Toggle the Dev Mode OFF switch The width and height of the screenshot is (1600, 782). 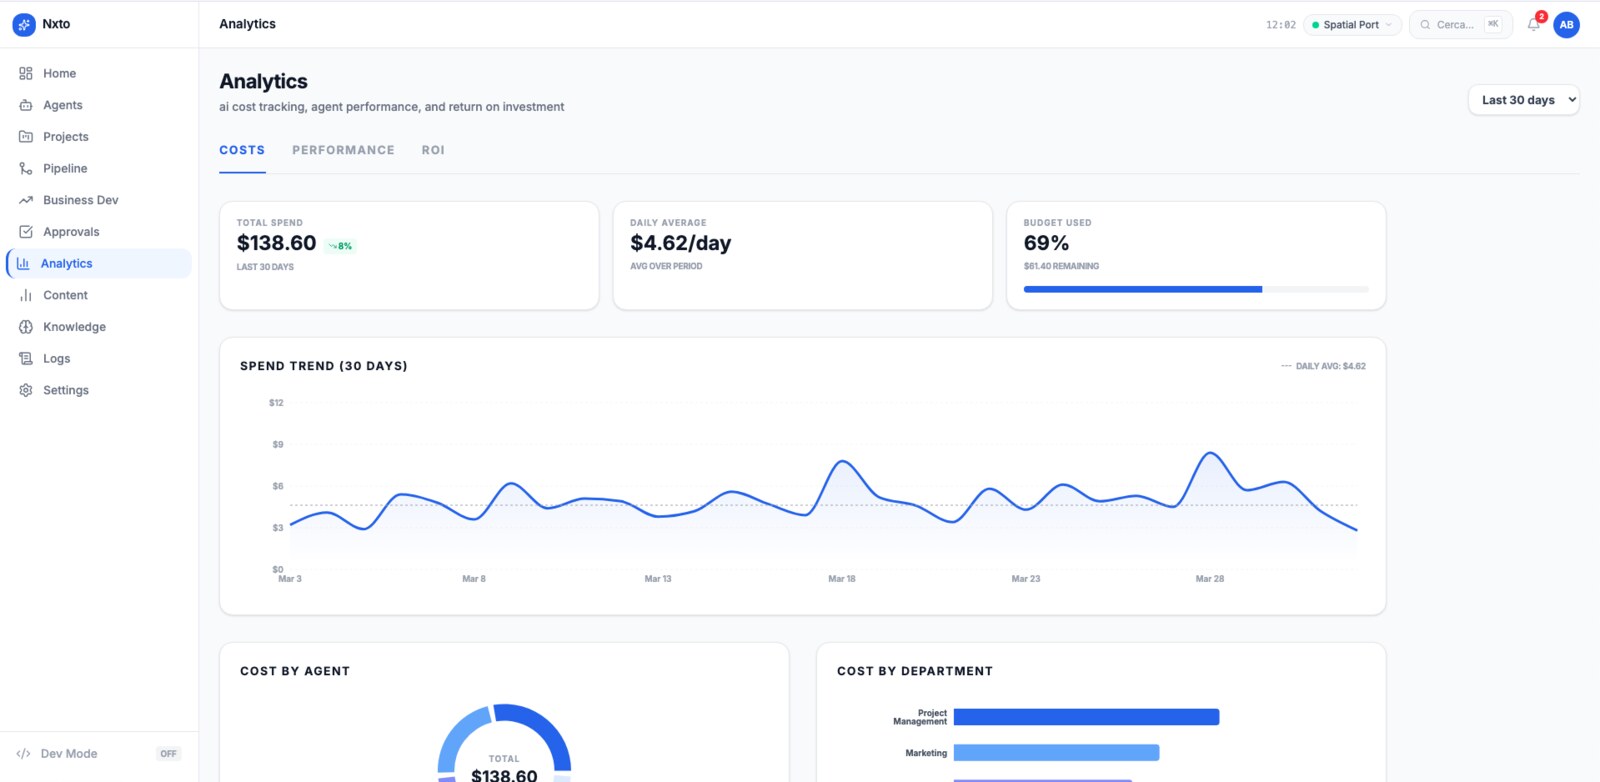pos(168,754)
